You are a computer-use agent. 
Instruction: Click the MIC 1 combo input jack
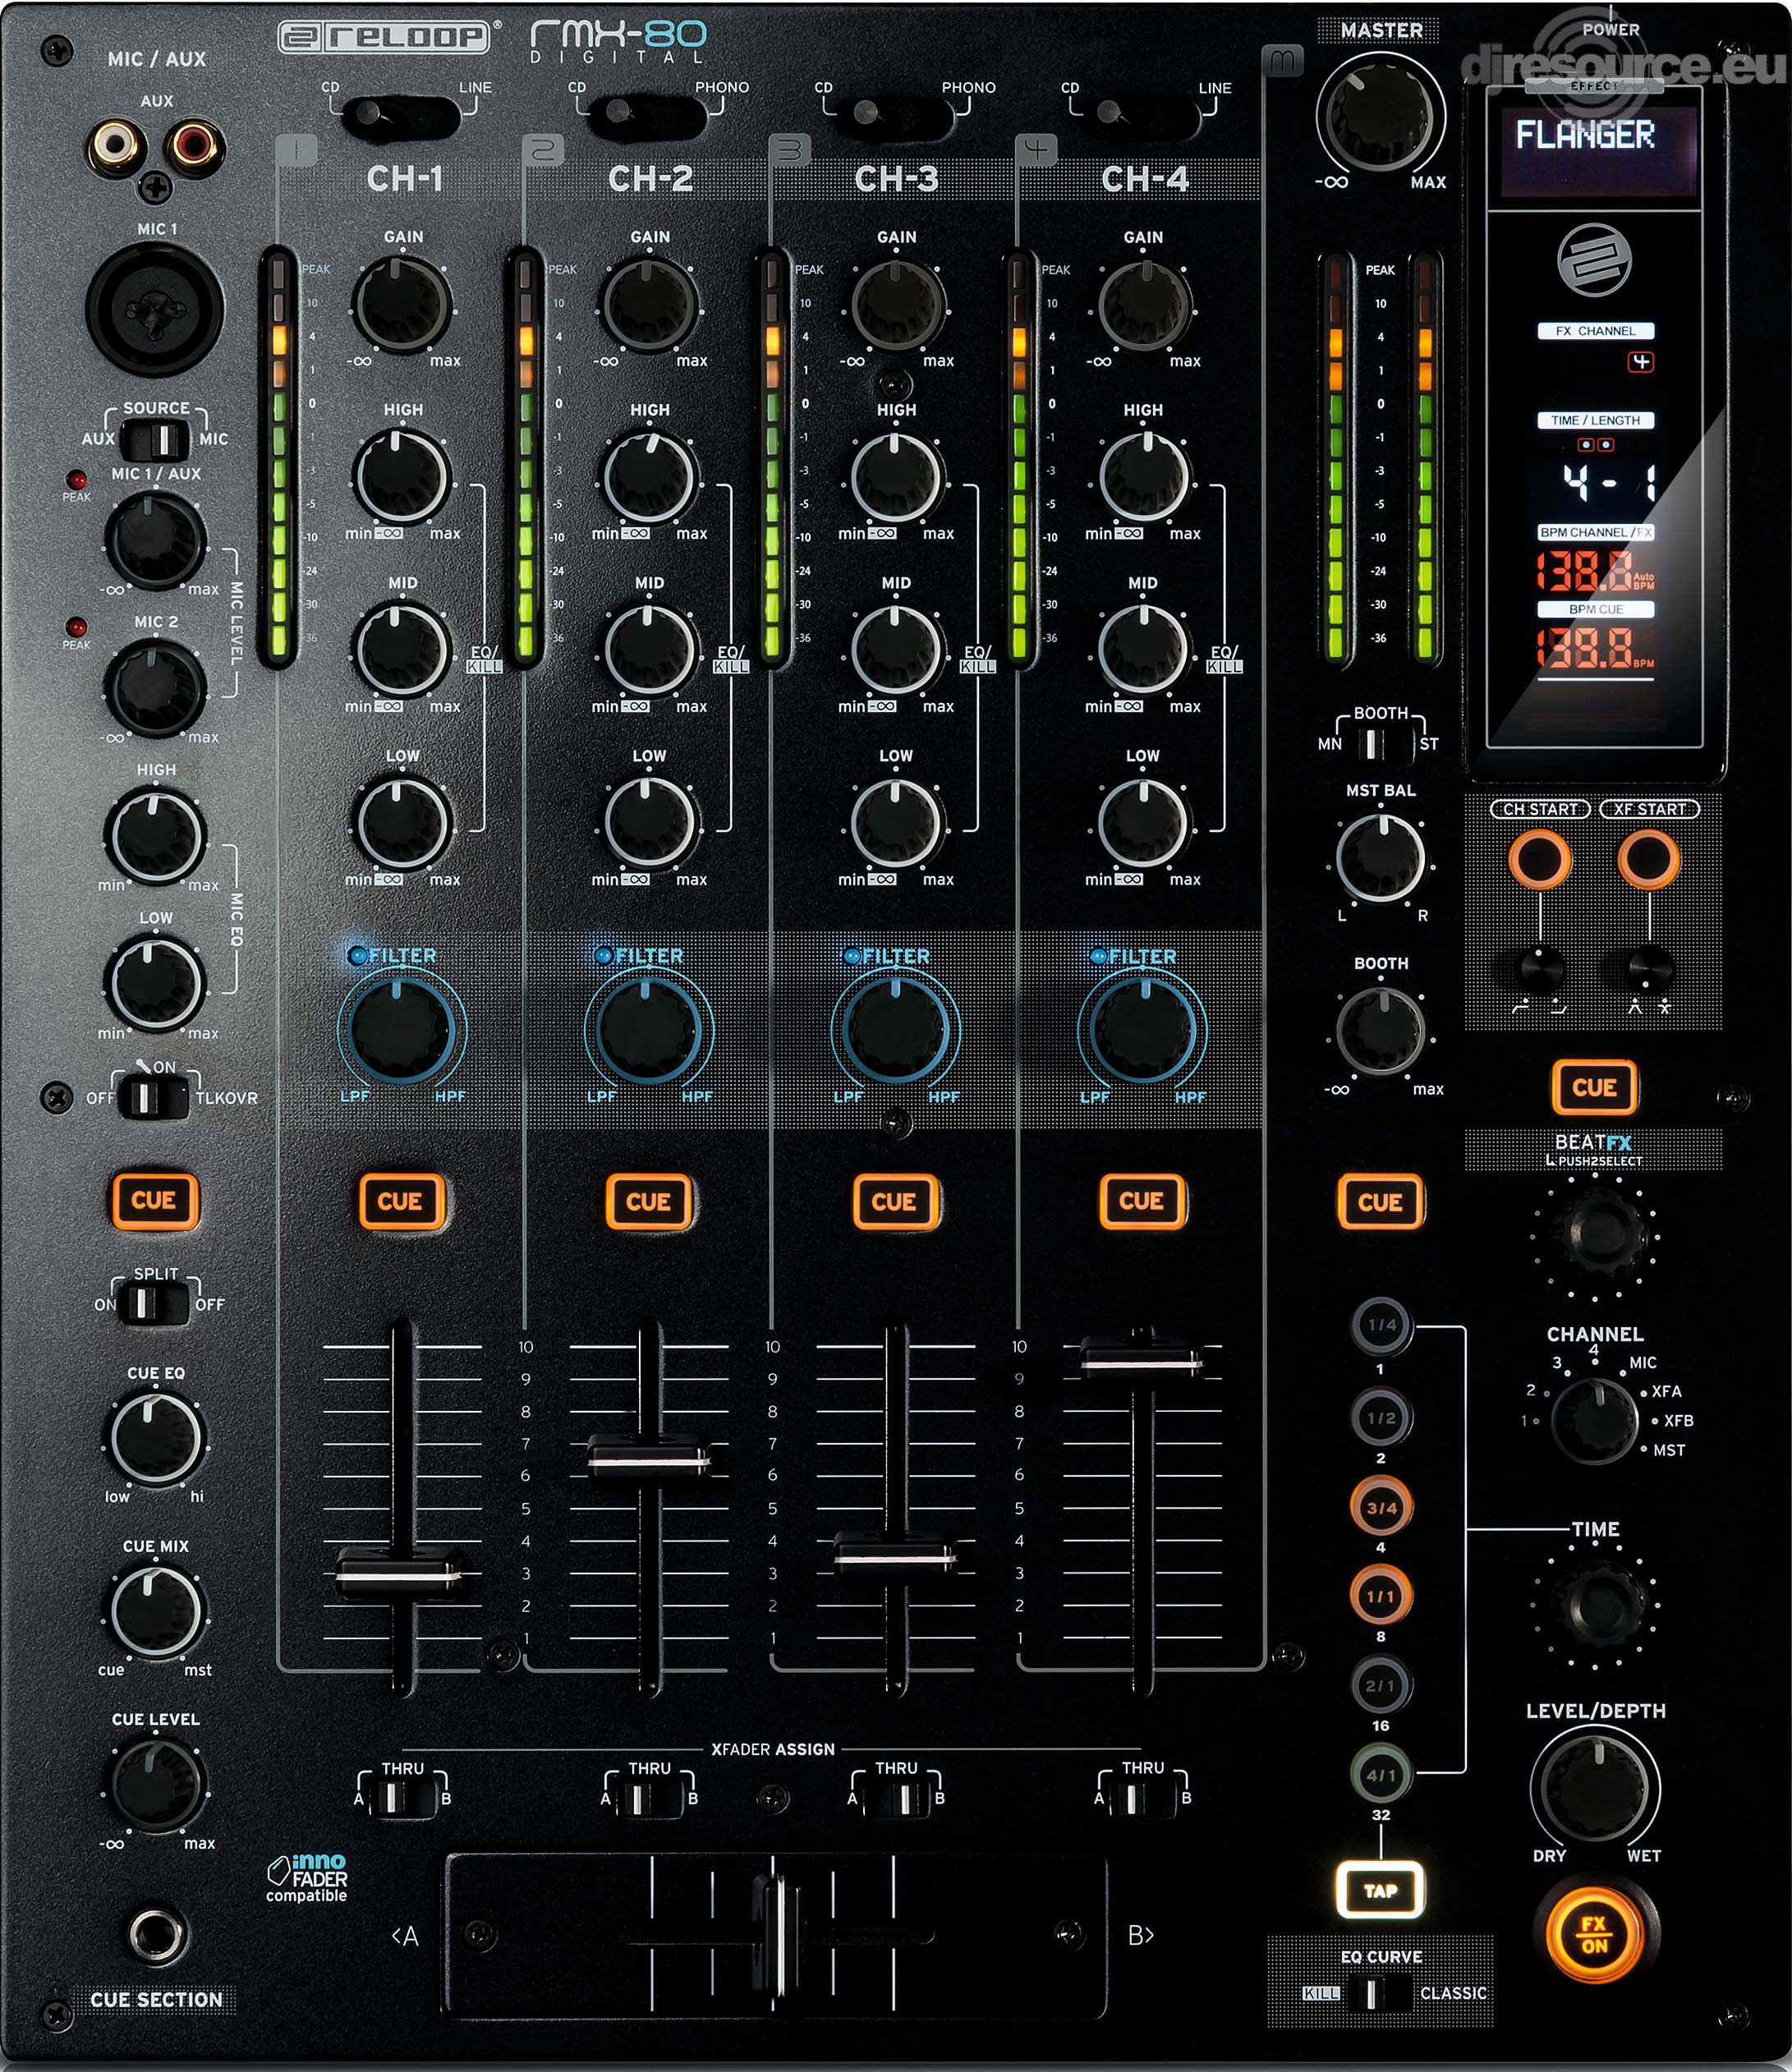click(155, 310)
